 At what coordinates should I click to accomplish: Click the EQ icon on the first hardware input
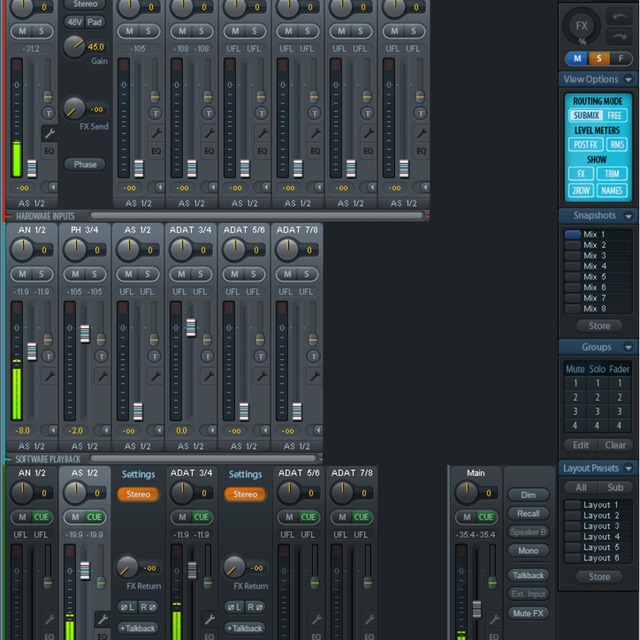click(x=47, y=150)
